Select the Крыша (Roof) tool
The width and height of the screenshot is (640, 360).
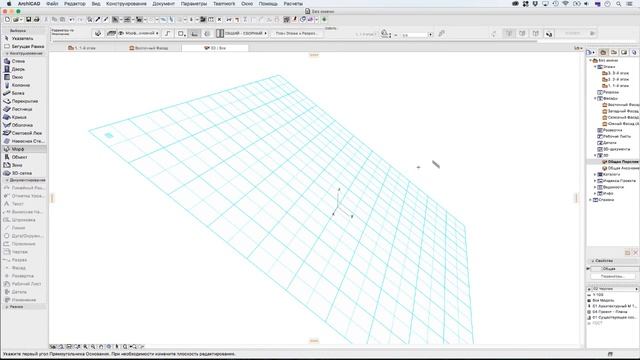click(19, 117)
